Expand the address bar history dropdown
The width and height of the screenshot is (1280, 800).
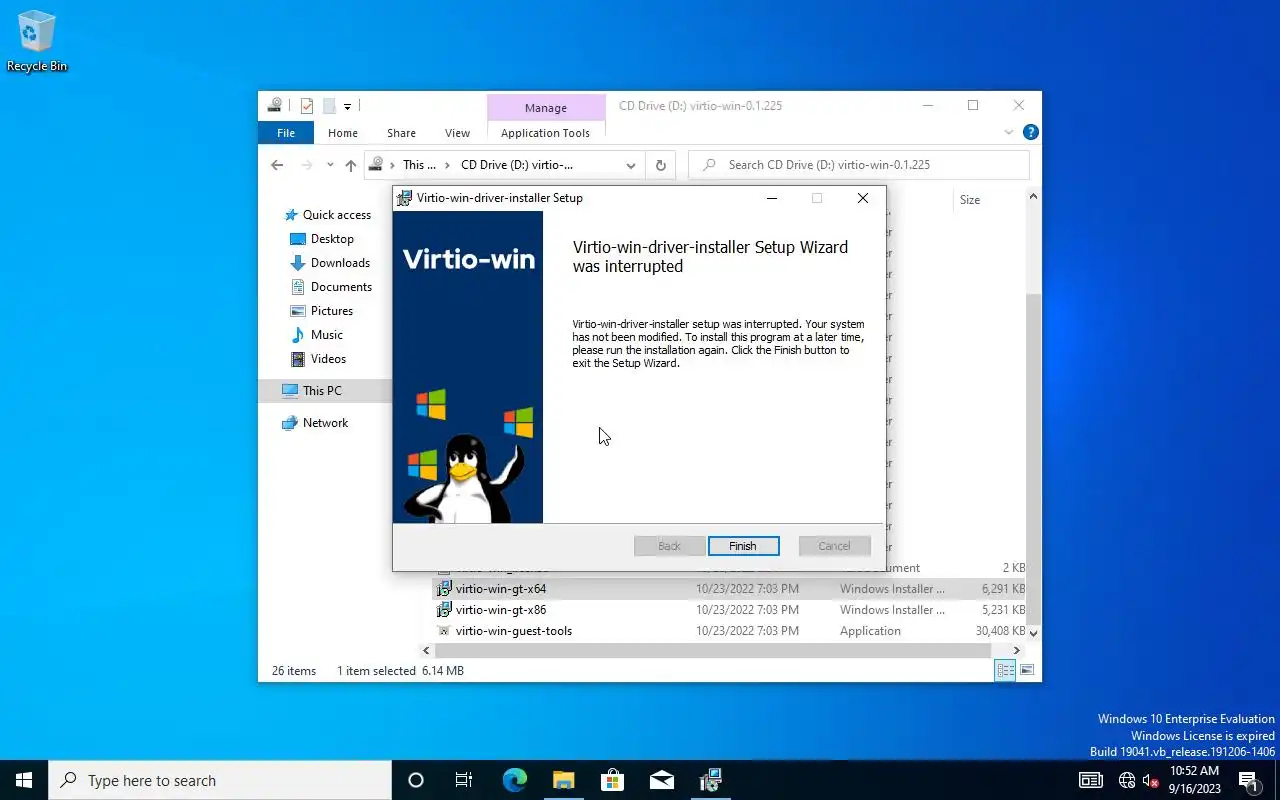[x=631, y=165]
